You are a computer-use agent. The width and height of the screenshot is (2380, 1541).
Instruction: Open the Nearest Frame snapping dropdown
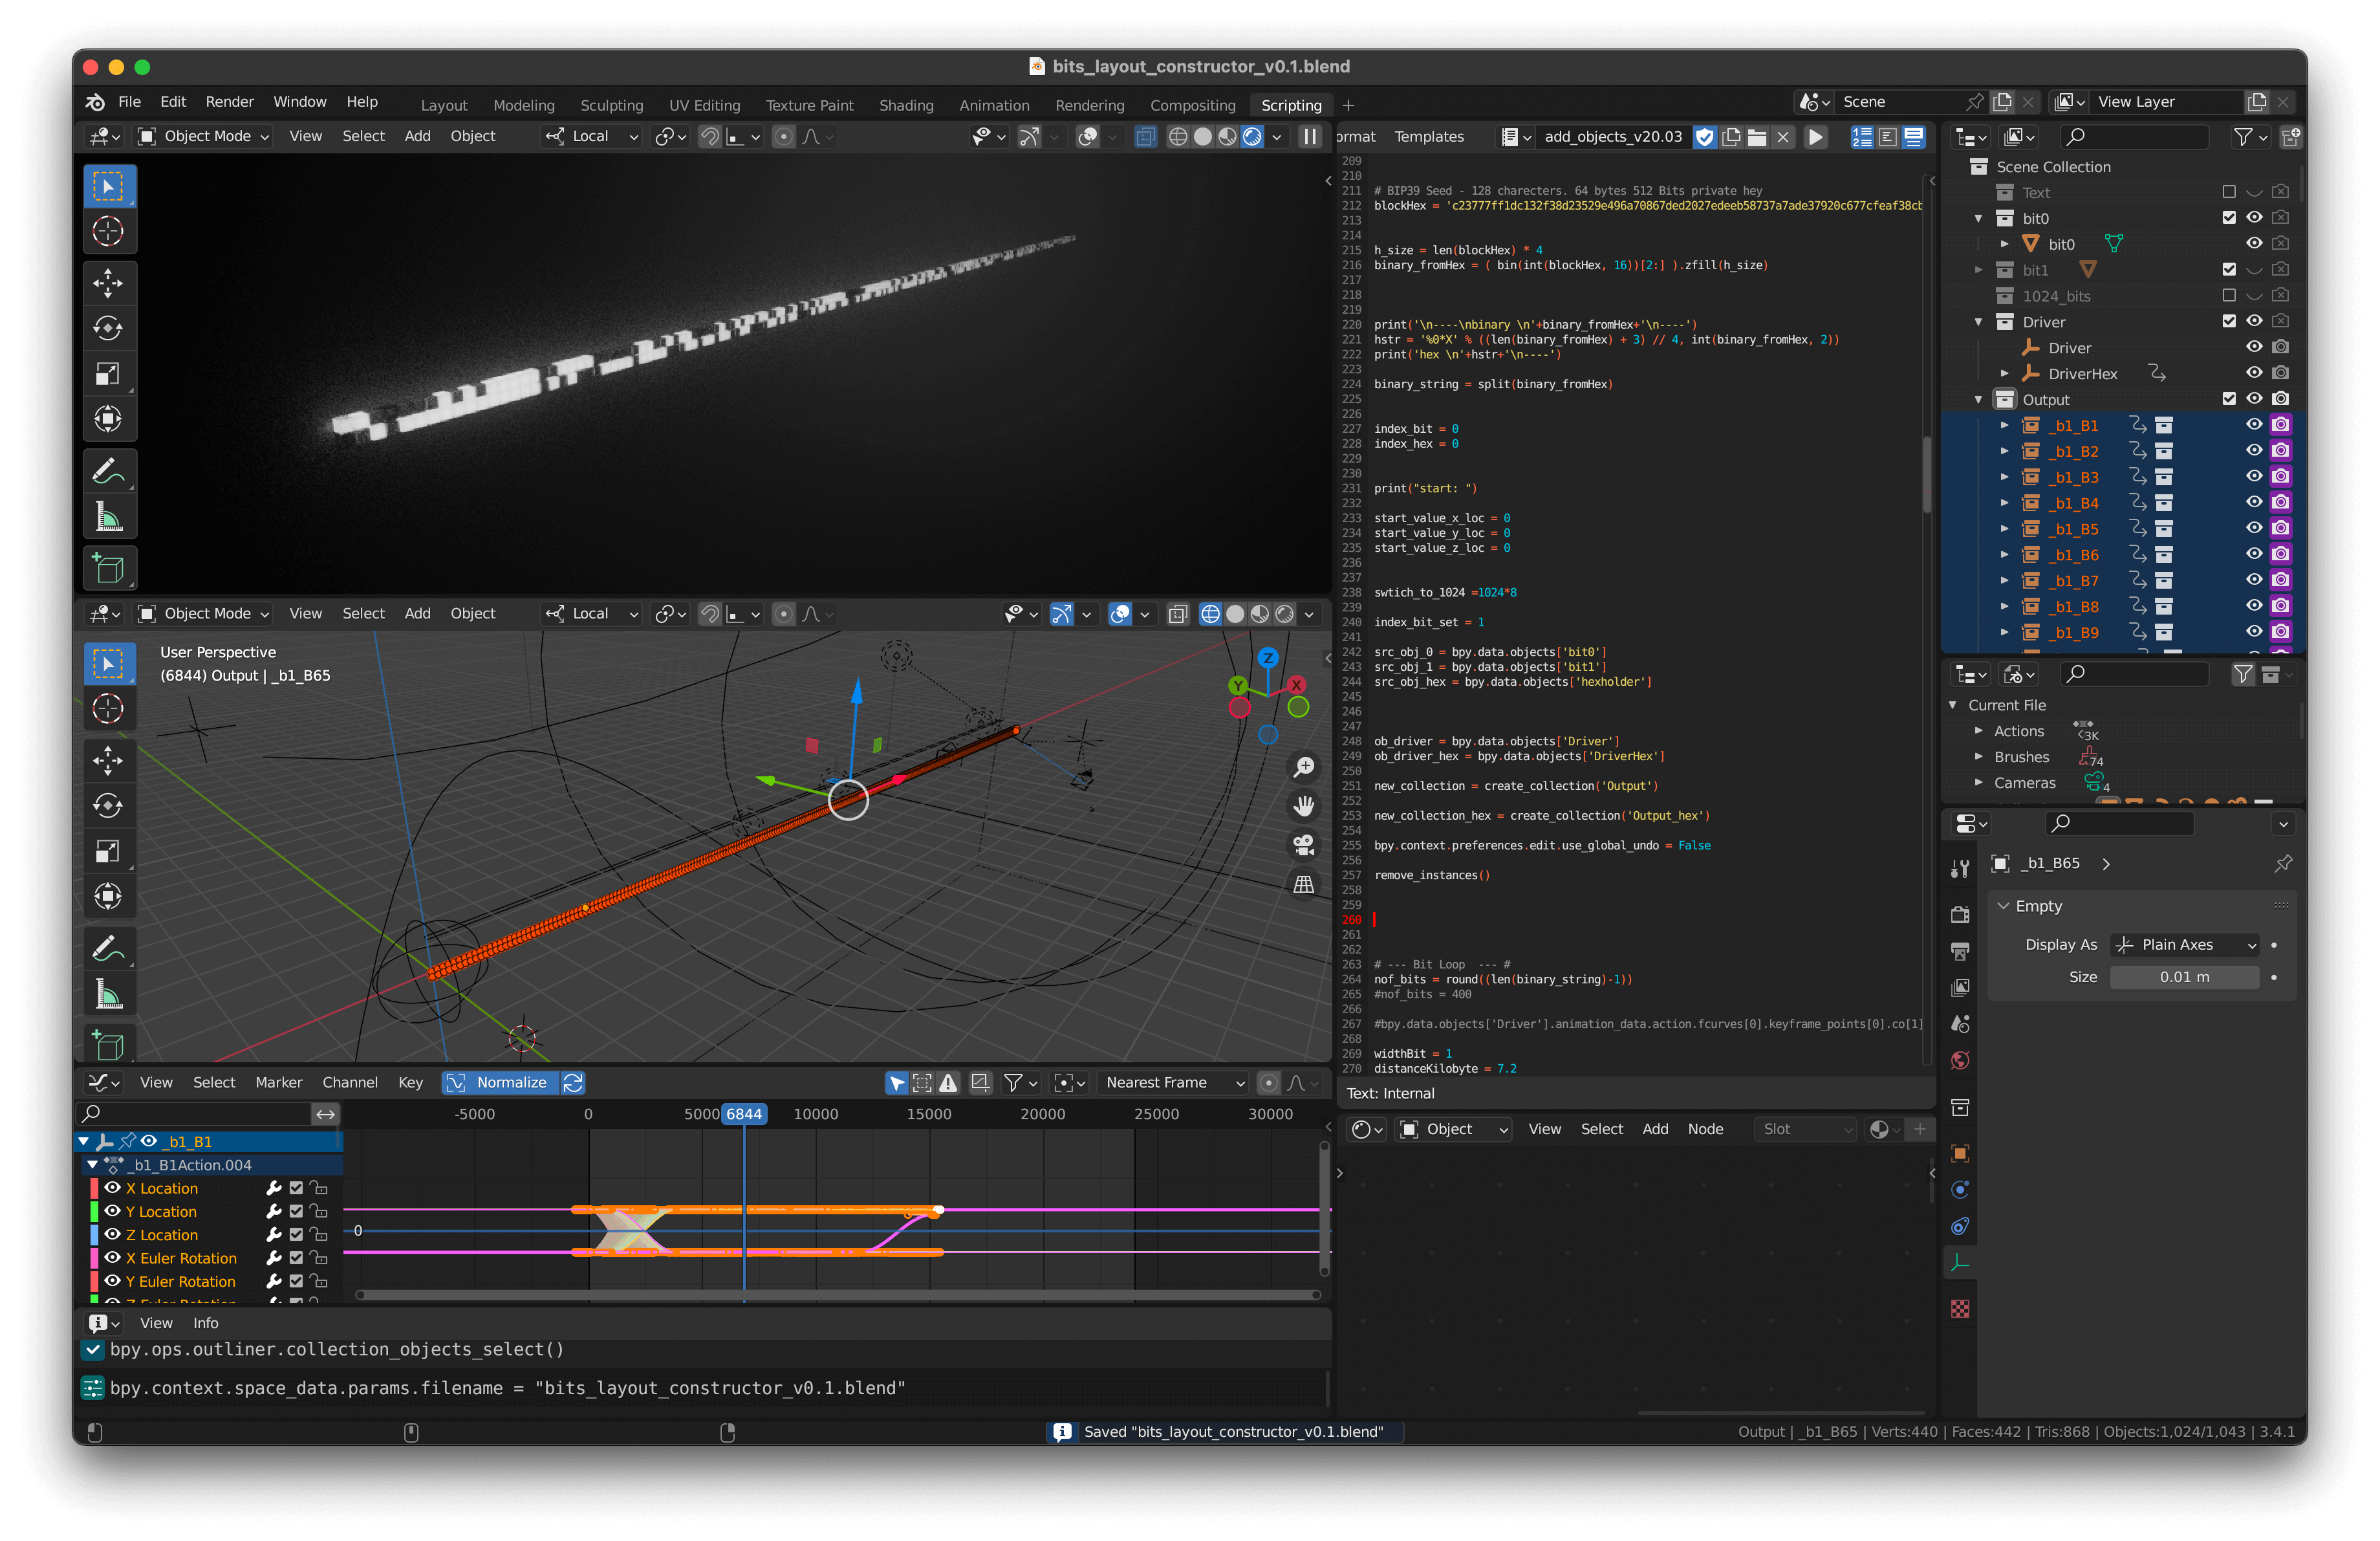pyautogui.click(x=1173, y=1083)
